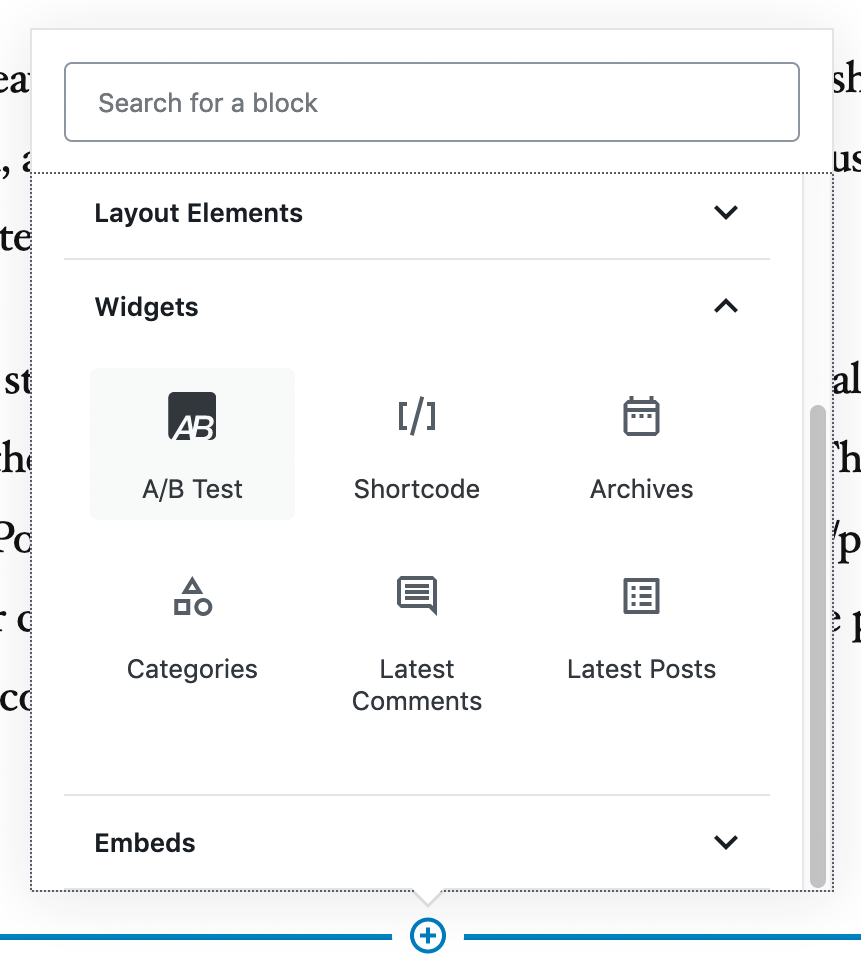Click the Categories label text
This screenshot has width=861, height=972.
(x=192, y=669)
